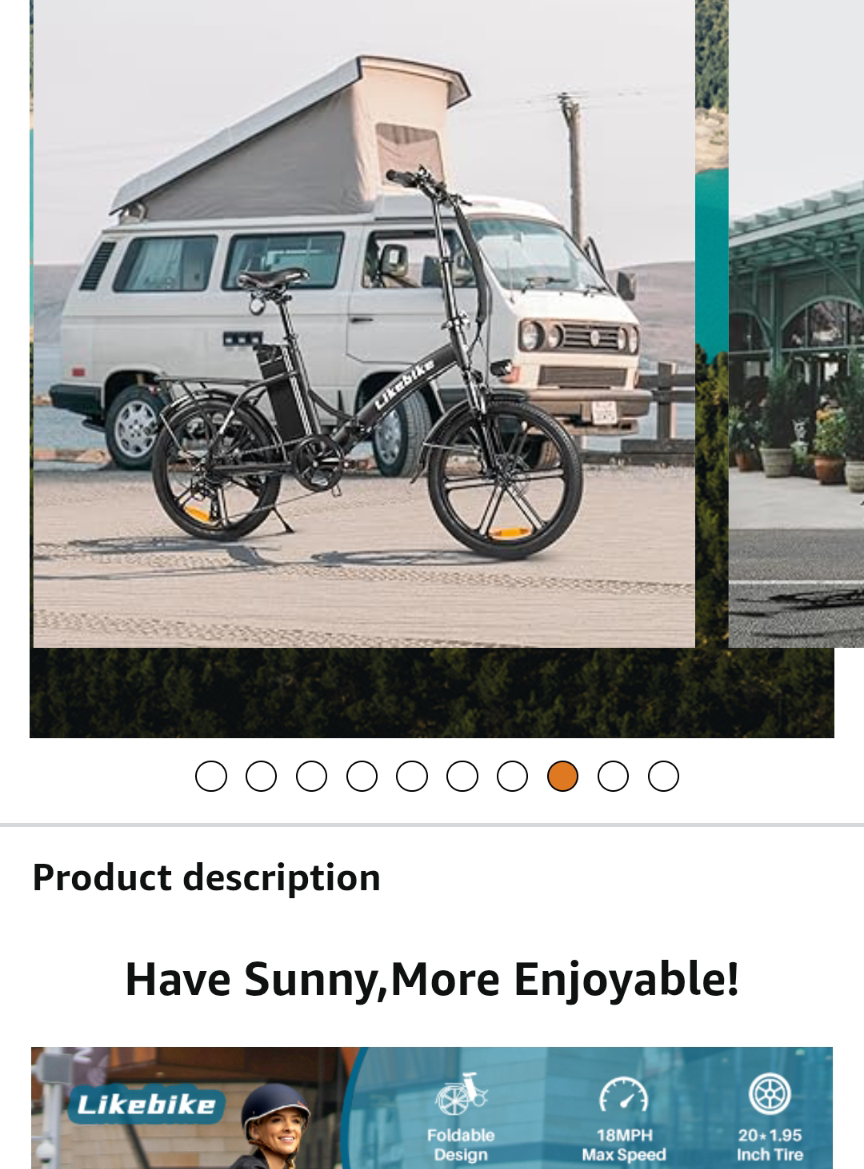Click the Likebike logo badge in banner
This screenshot has width=864, height=1169.
coord(147,1105)
